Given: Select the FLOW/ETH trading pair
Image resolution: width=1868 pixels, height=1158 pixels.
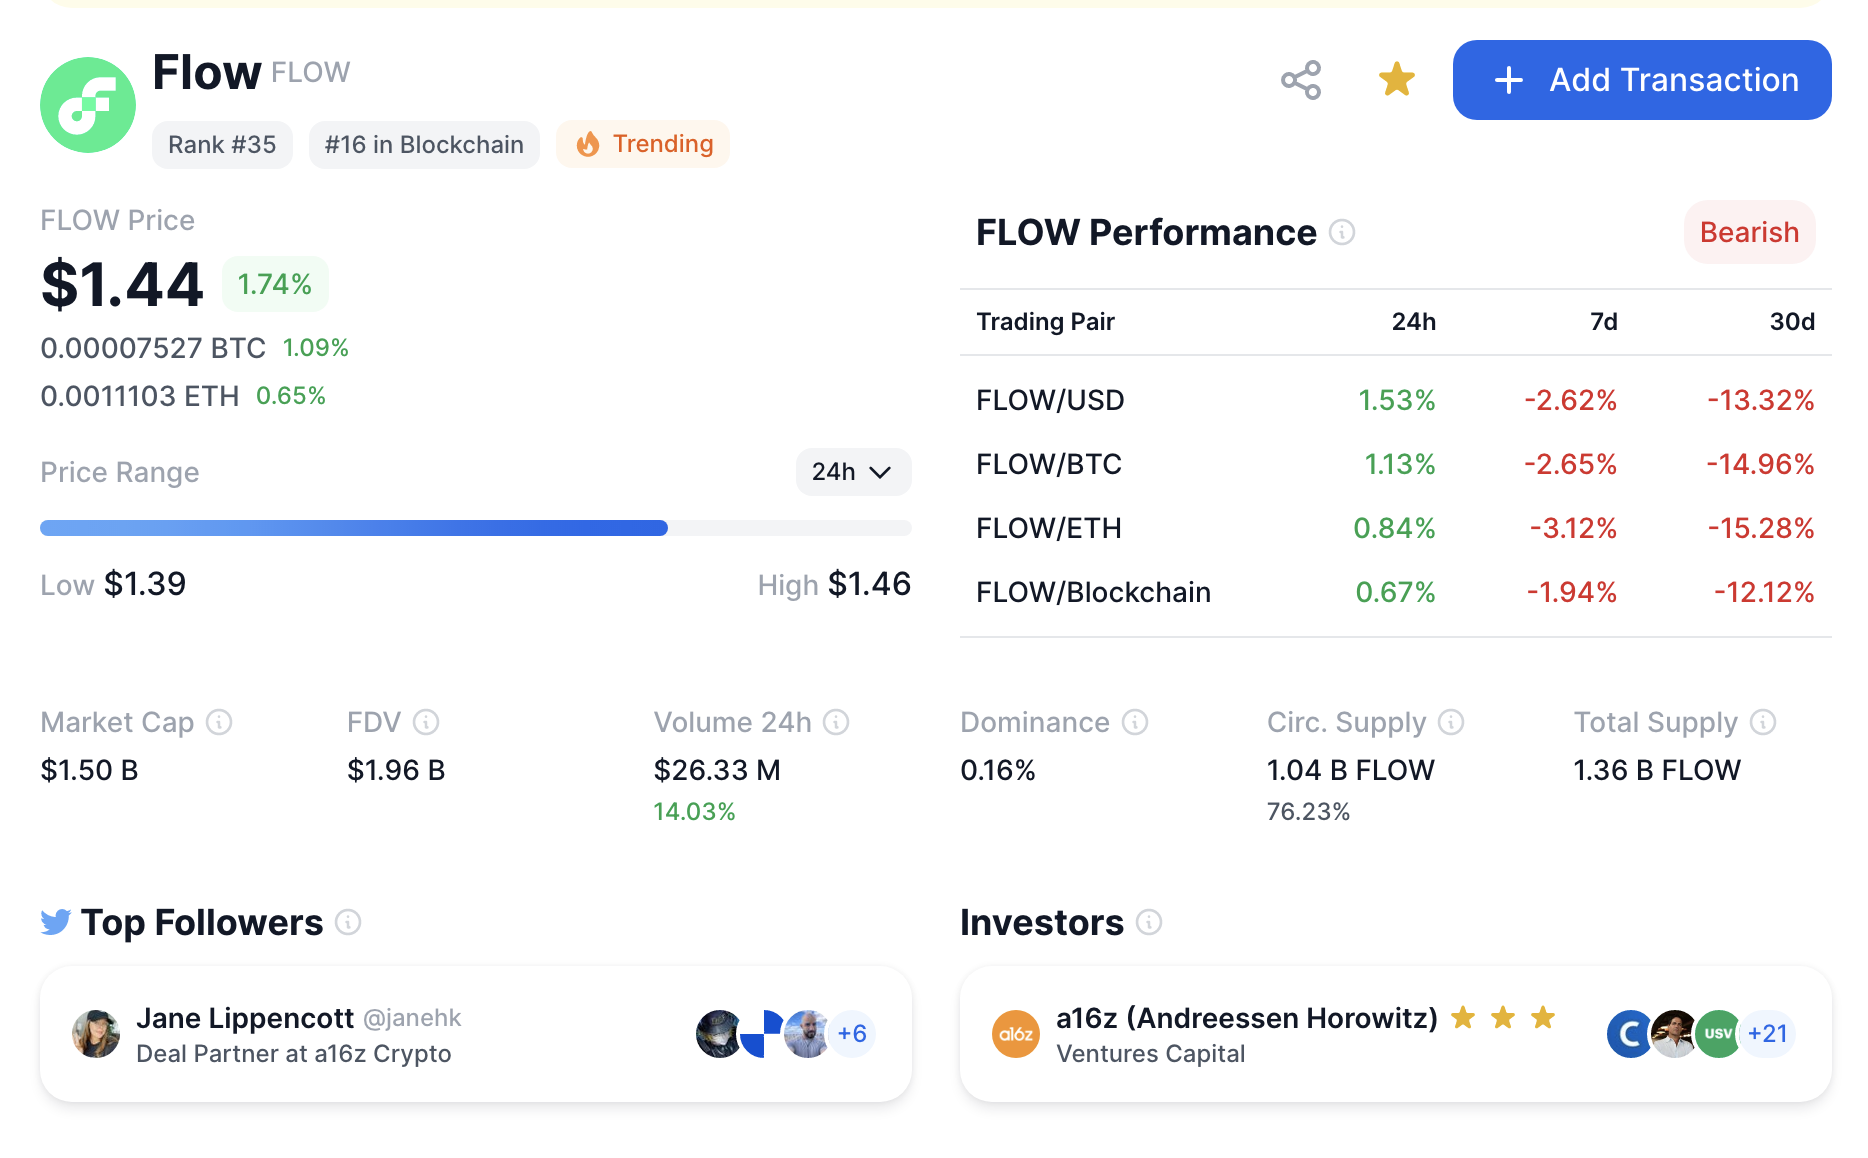Looking at the screenshot, I should click(1049, 528).
